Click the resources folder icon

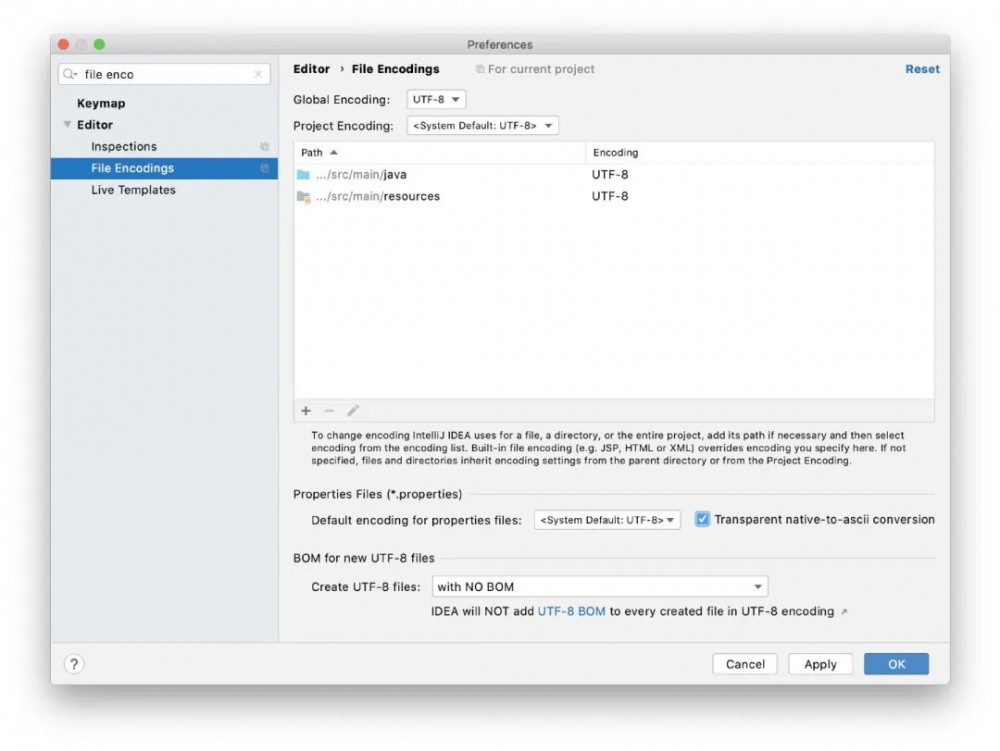point(304,197)
